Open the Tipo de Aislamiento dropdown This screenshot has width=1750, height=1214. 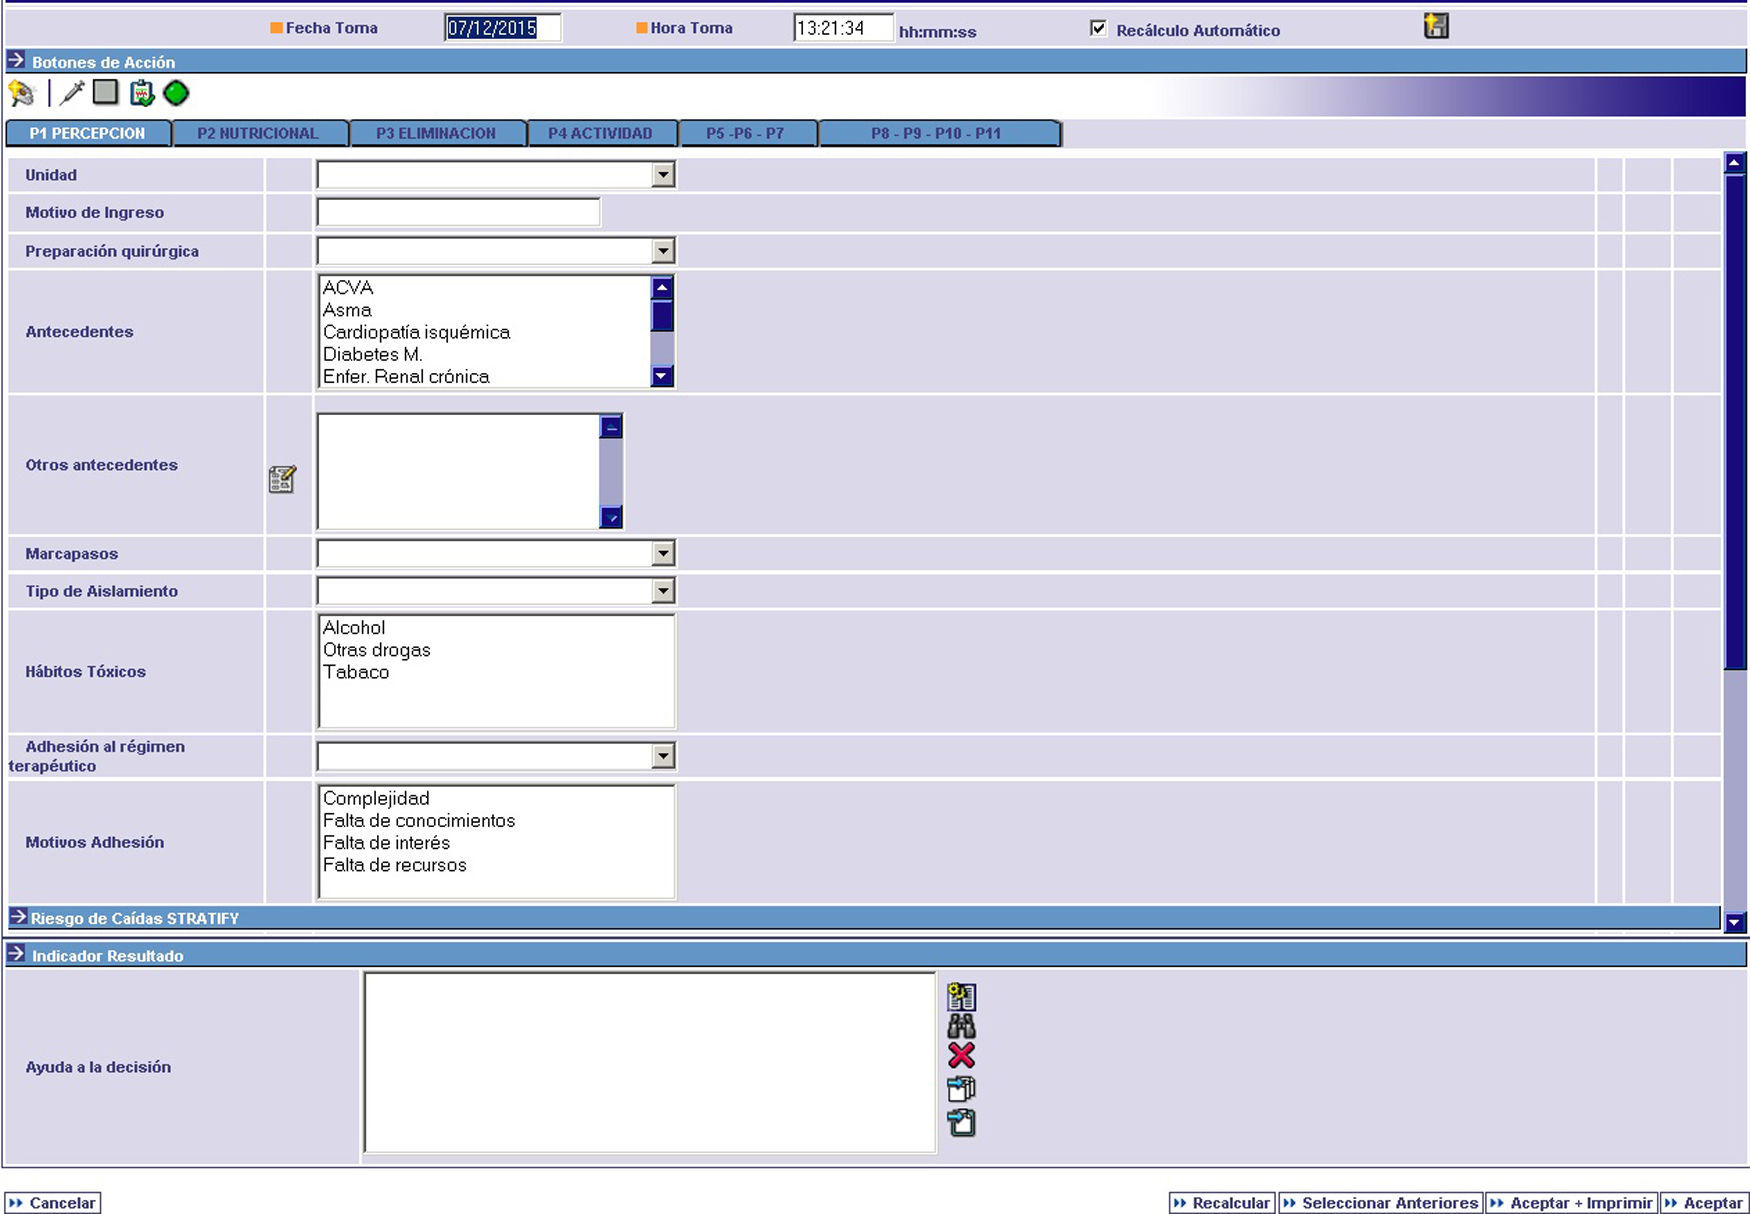tap(662, 591)
